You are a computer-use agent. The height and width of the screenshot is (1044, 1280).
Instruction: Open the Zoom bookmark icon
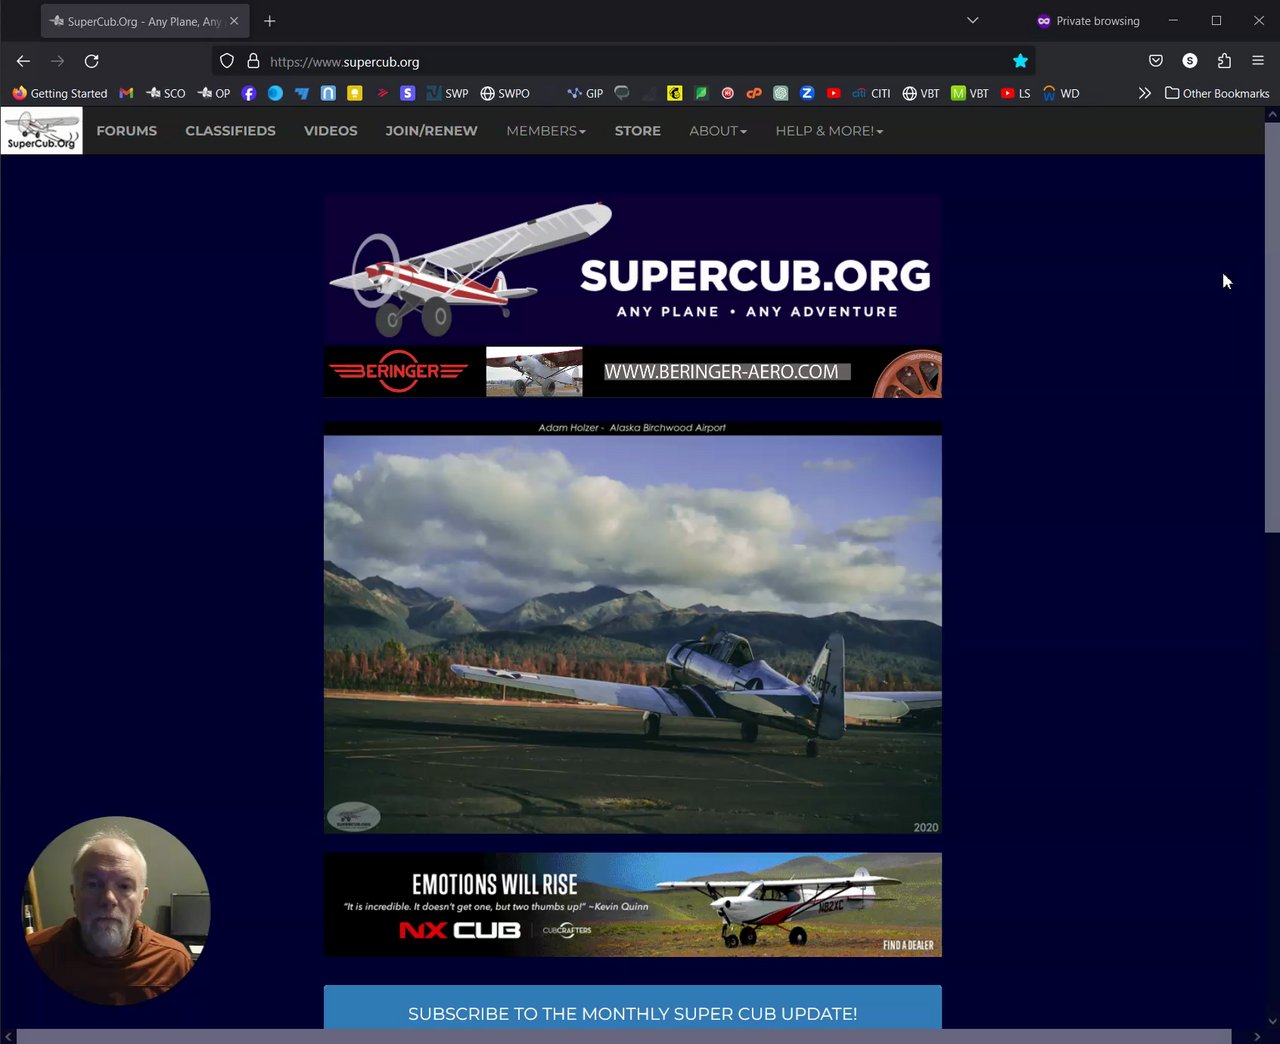click(807, 93)
